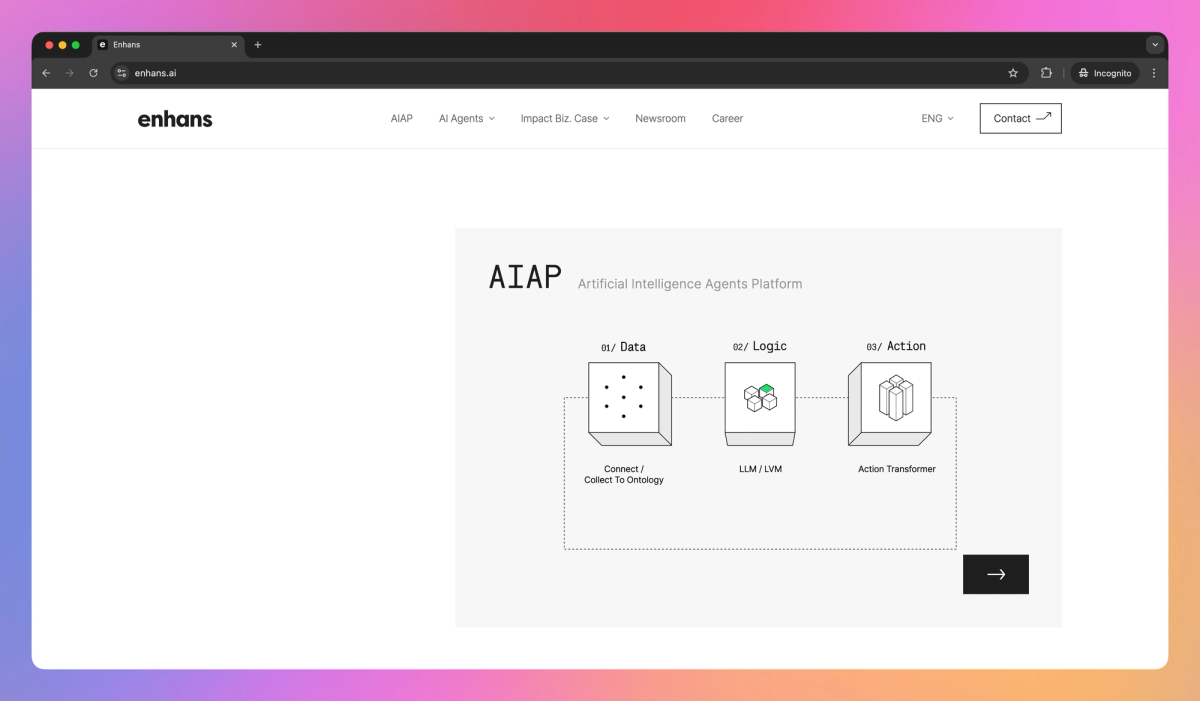Reload the page
This screenshot has width=1200, height=701.
click(x=93, y=73)
